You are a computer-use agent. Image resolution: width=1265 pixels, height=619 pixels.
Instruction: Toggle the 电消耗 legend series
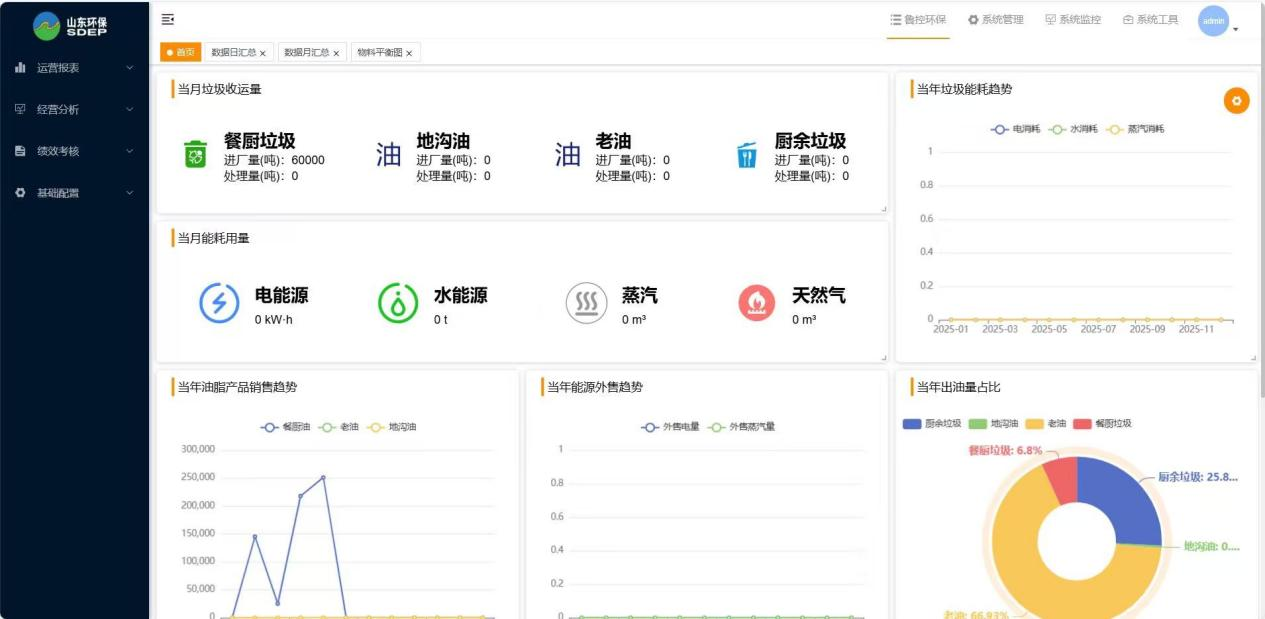(x=1016, y=129)
